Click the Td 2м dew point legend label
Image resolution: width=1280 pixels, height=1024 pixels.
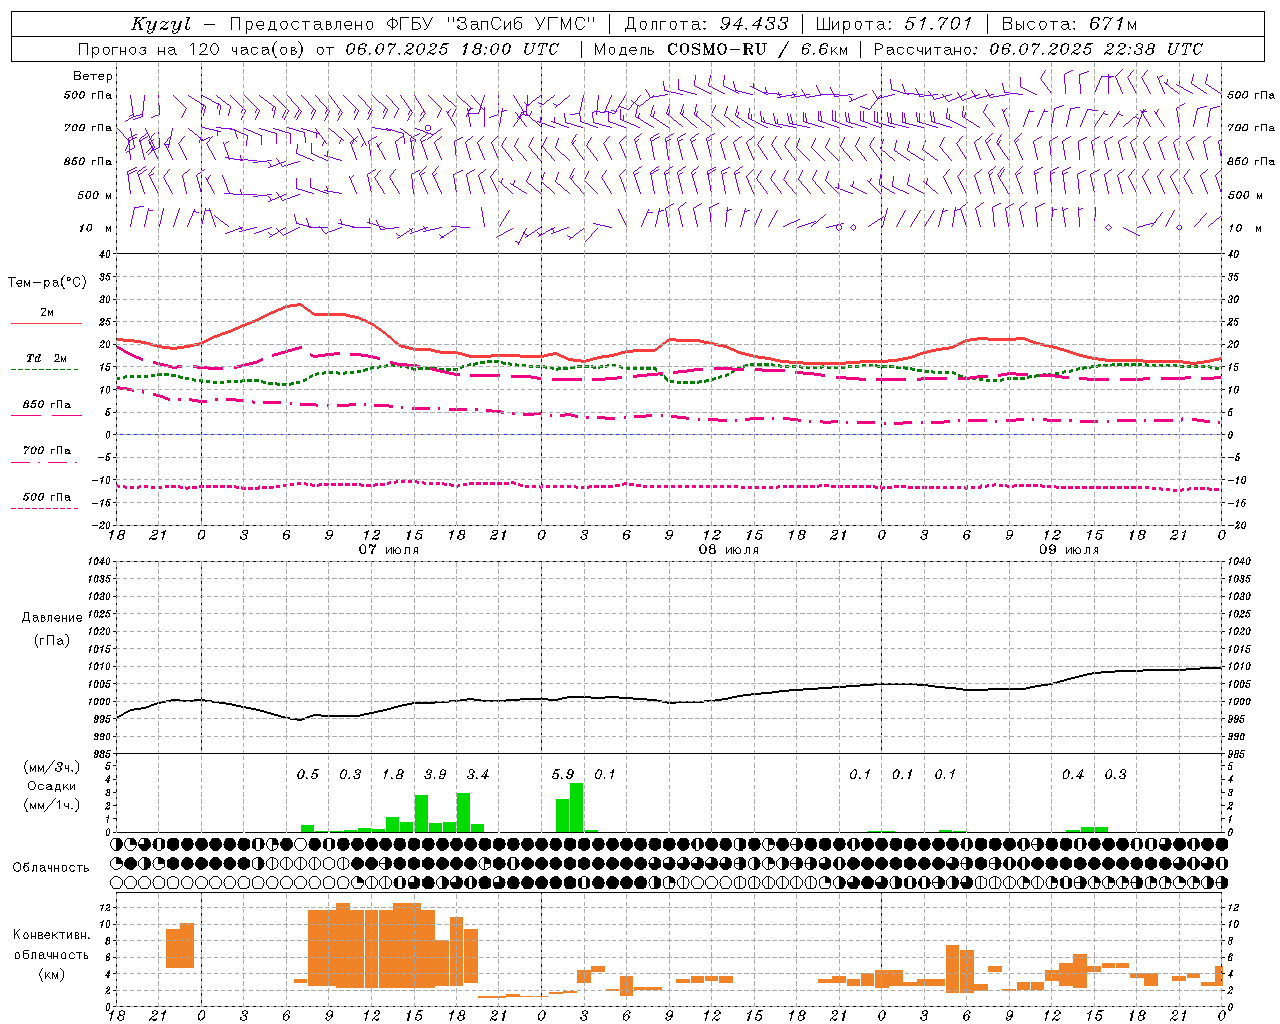[x=46, y=358]
